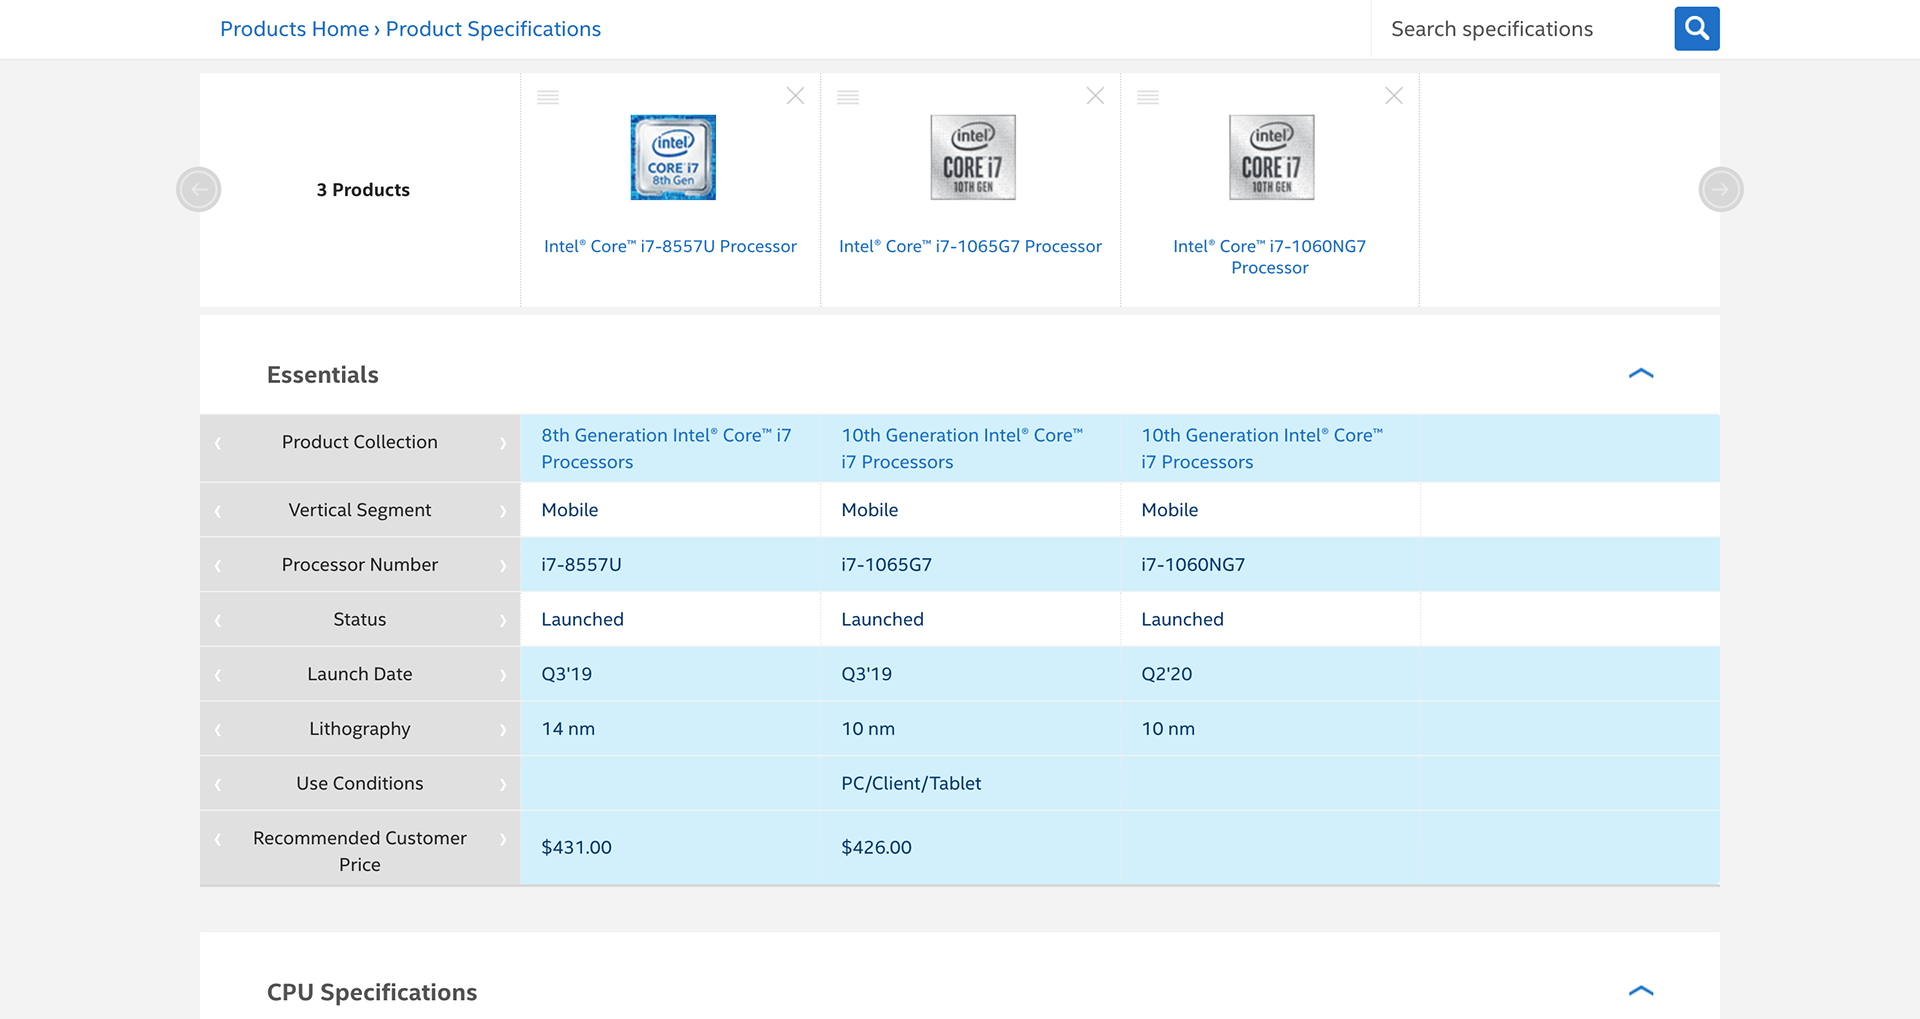Click left chevron on Processor Number row
Viewport: 1920px width, 1019px height.
(217, 566)
